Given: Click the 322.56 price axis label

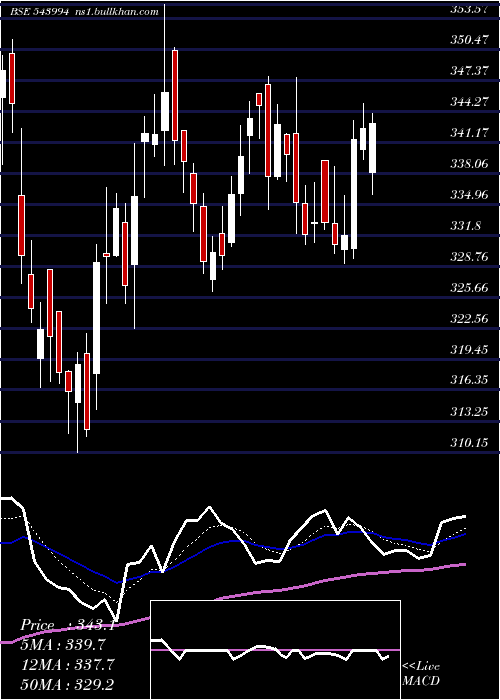Looking at the screenshot, I should (468, 319).
